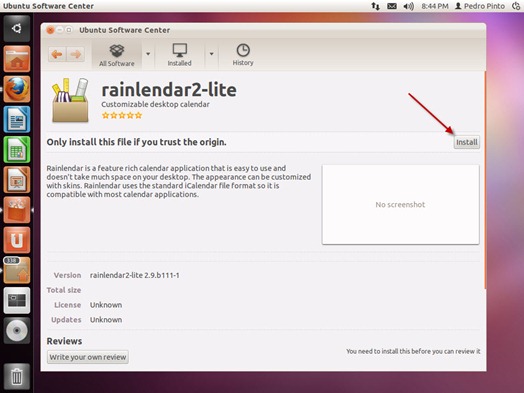Open Ubuntu One from the launcher
524x393 pixels.
pyautogui.click(x=17, y=240)
